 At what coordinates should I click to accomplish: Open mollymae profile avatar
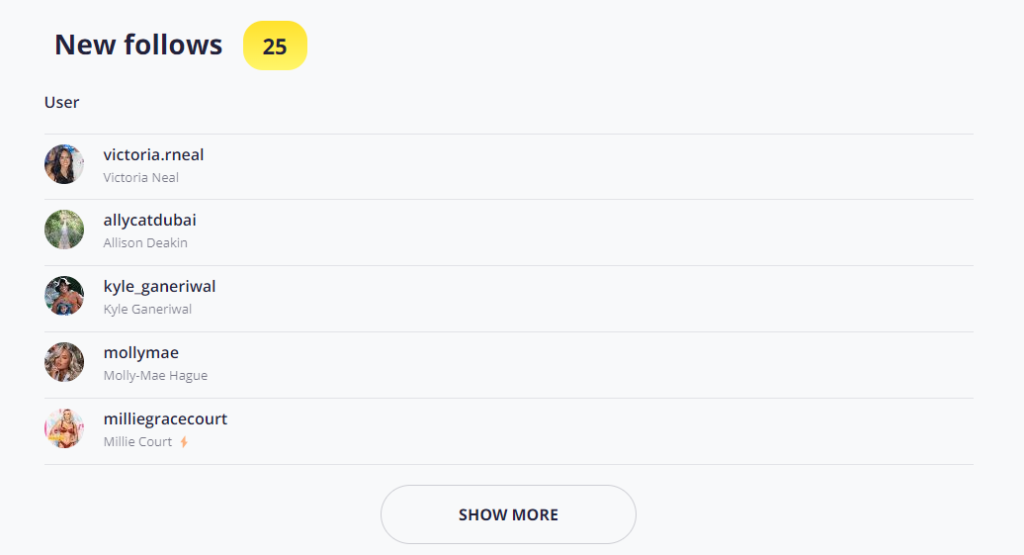[x=64, y=362]
